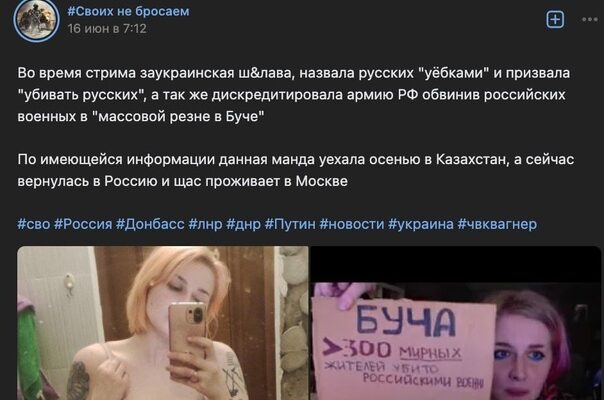Click the #лнр hashtag

205,224
